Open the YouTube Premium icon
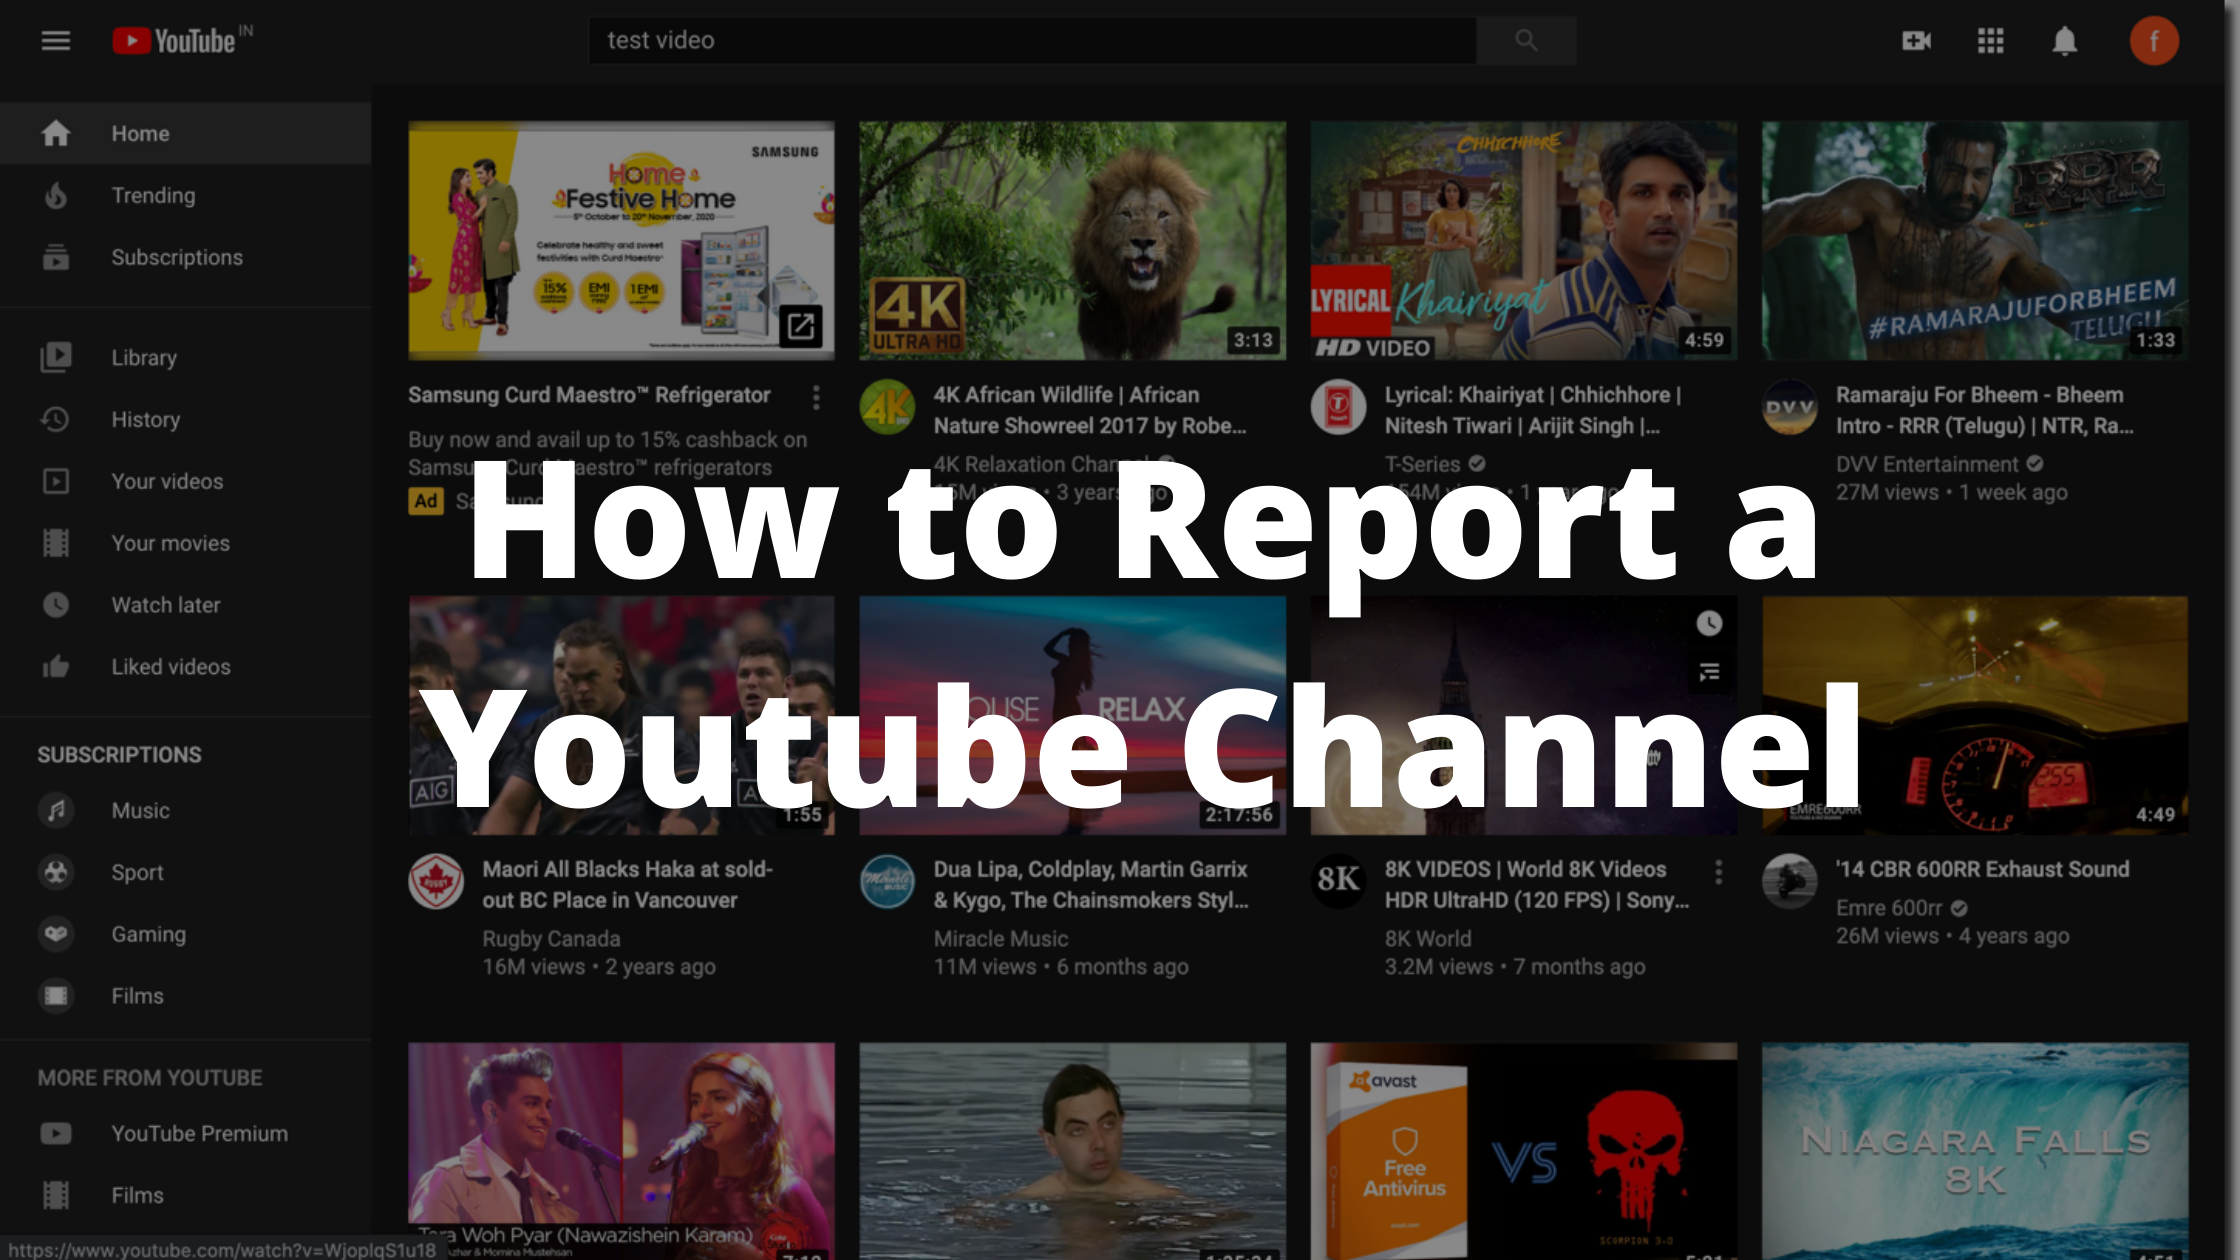Viewport: 2240px width, 1260px height. [56, 1133]
